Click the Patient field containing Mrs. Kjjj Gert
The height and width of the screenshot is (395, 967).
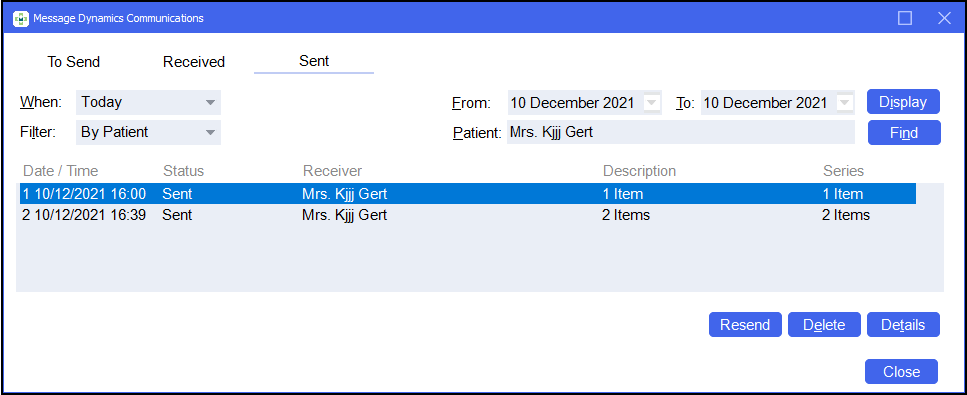[x=680, y=132]
